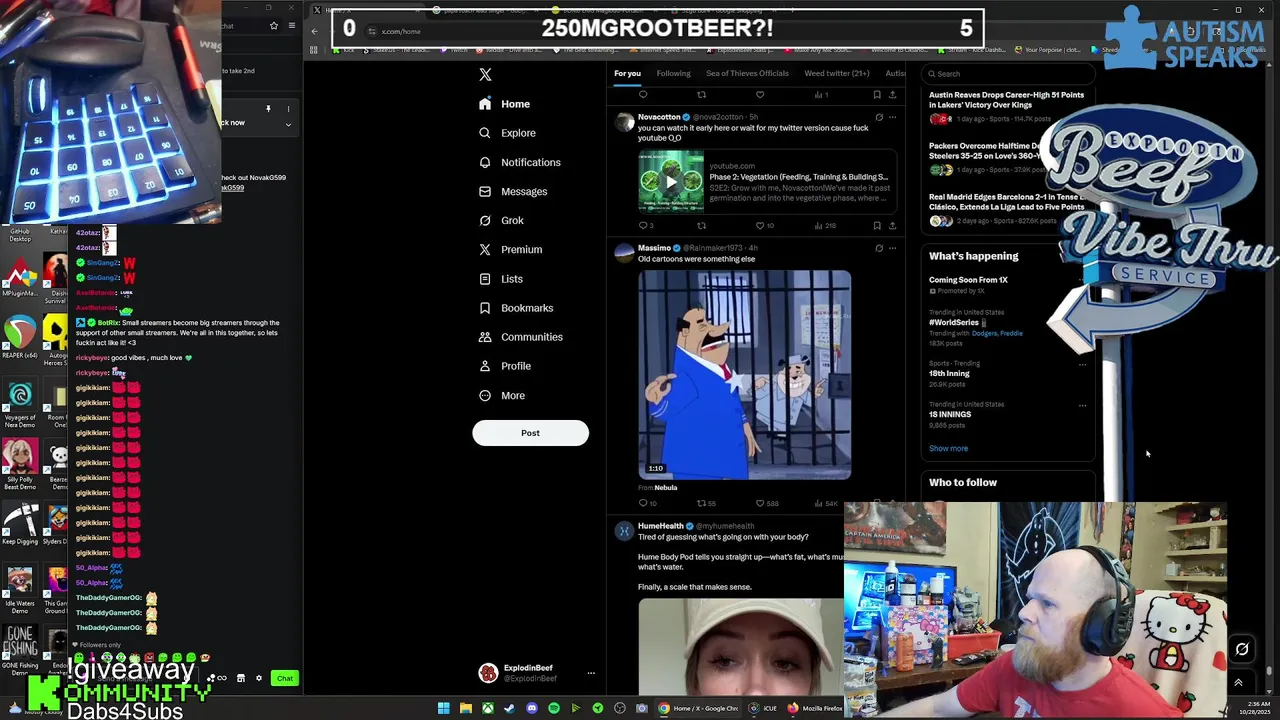
Task: Open Premium in the X sidebar
Action: 510,249
